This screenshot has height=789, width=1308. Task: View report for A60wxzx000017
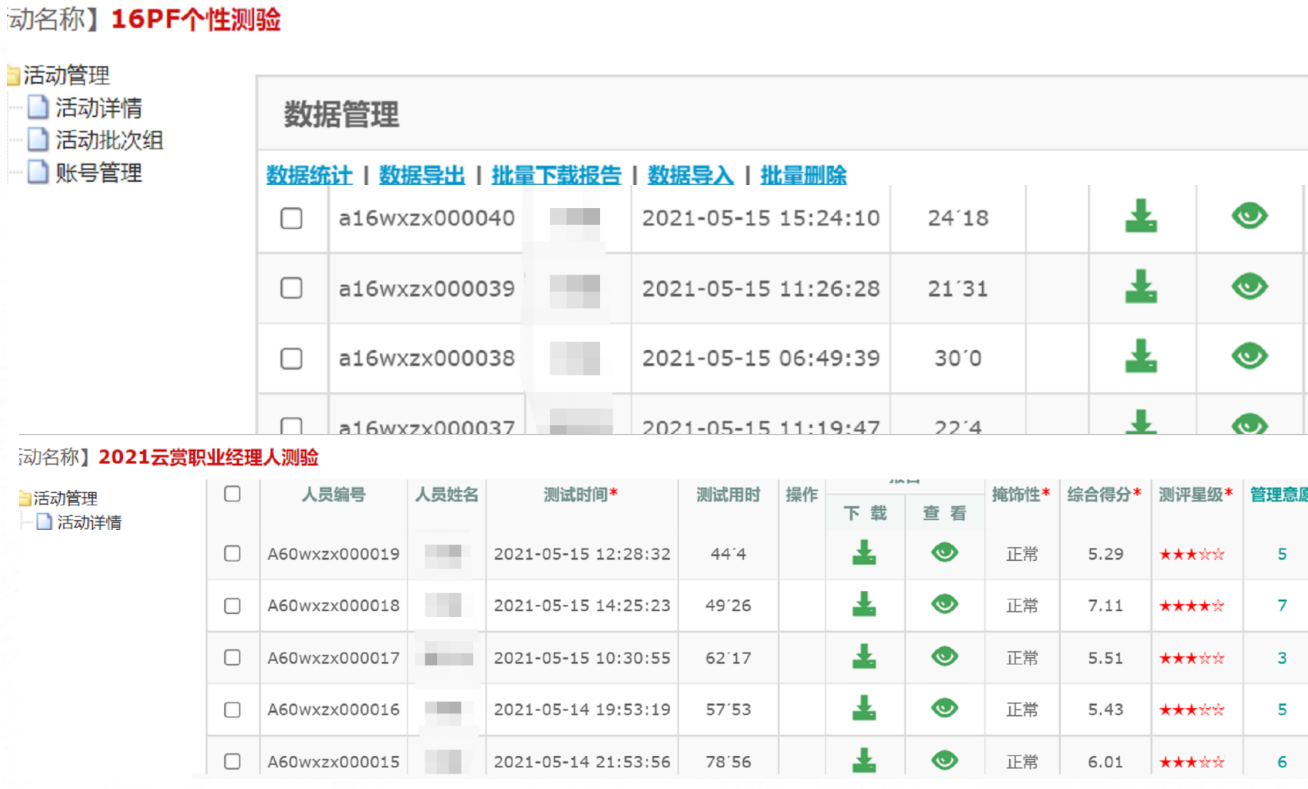coord(944,656)
